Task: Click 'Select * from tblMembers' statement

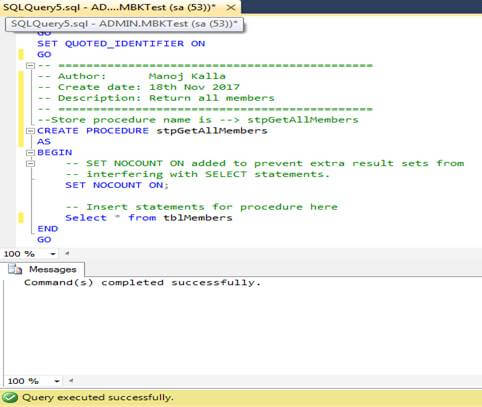Action: (149, 218)
